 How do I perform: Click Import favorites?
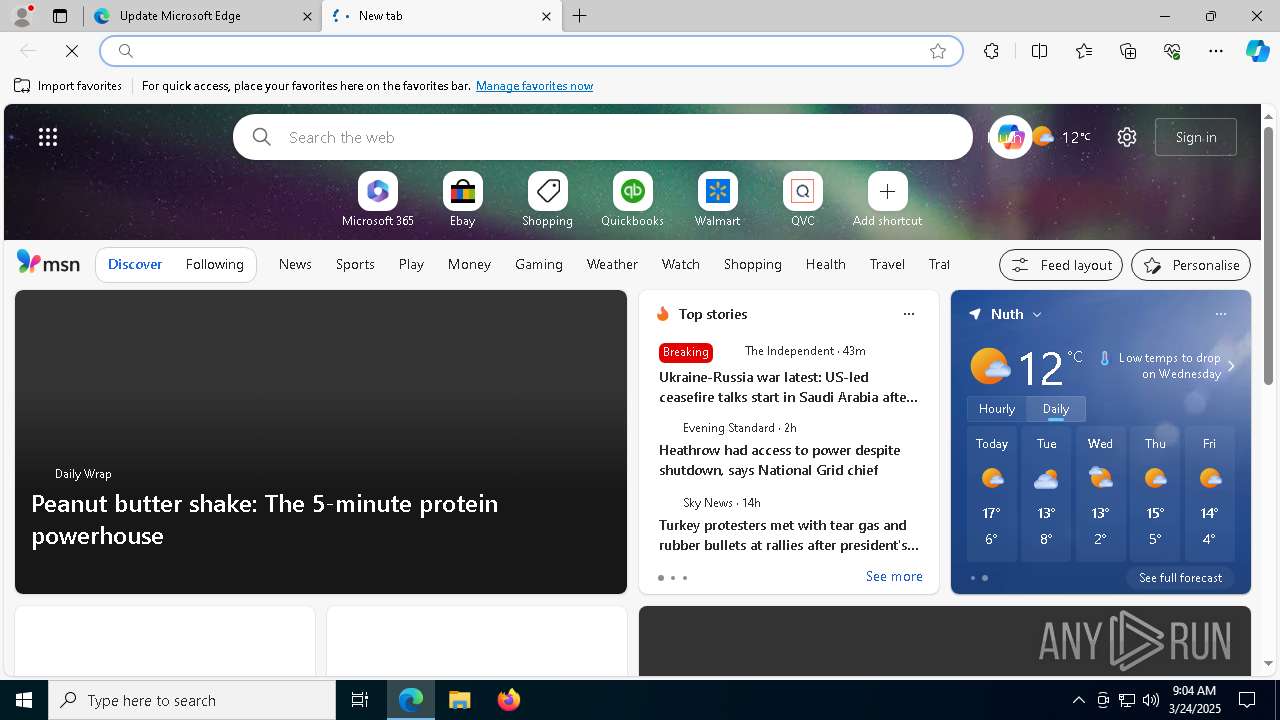(x=68, y=86)
